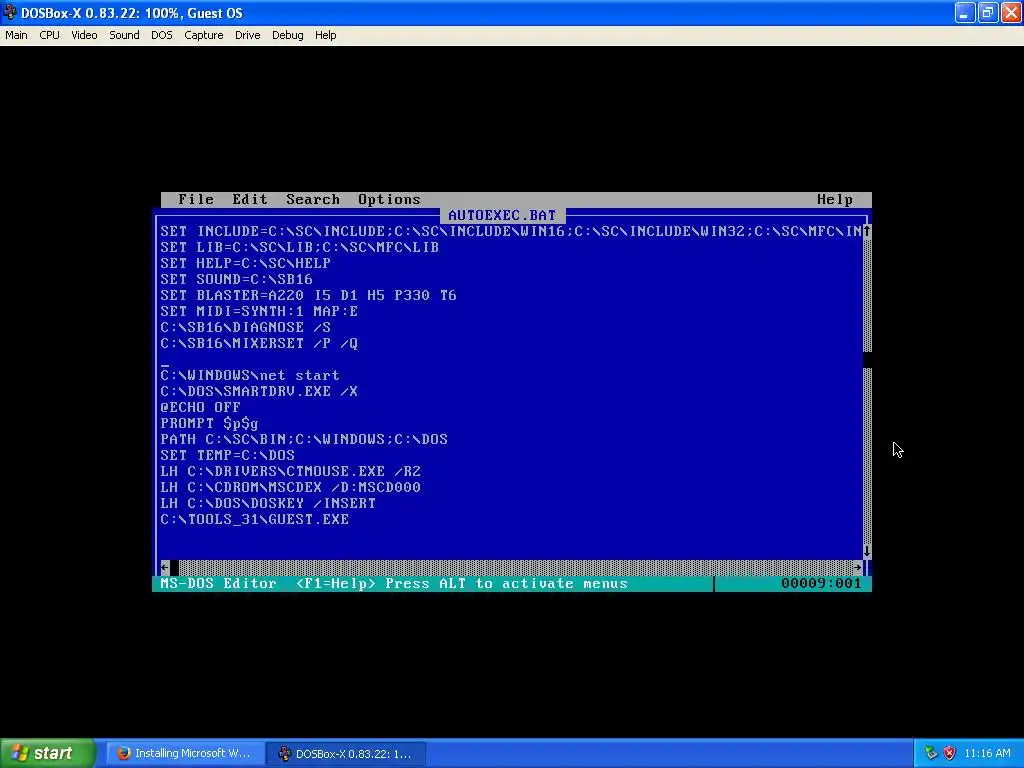
Task: Click the SET HELP=C:\SC\HELP line
Action: click(x=246, y=263)
